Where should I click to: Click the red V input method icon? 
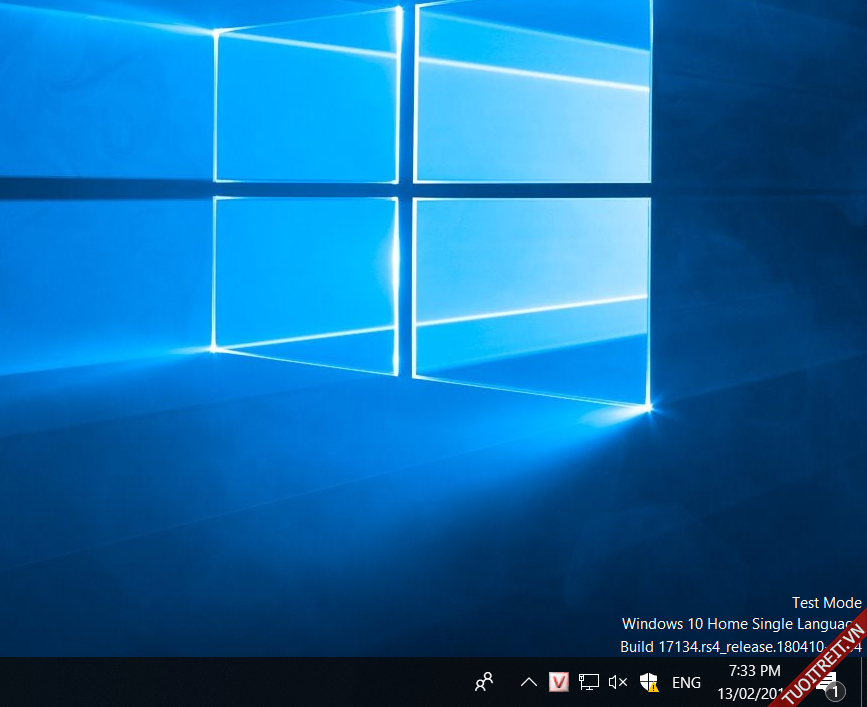coord(559,682)
